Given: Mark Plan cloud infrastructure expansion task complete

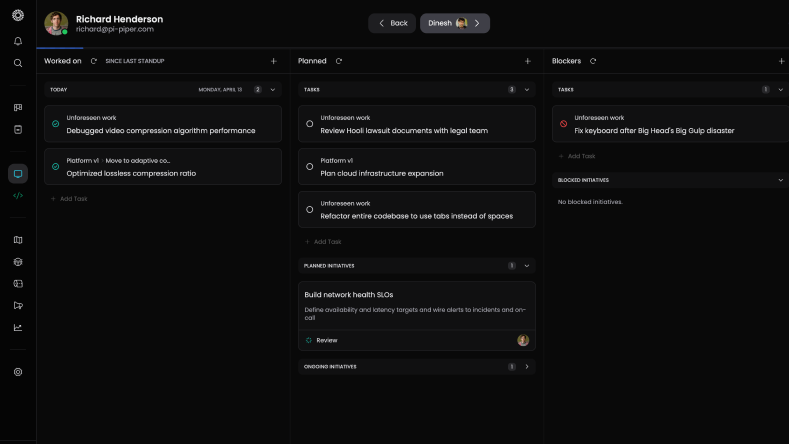Looking at the screenshot, I should 310,167.
